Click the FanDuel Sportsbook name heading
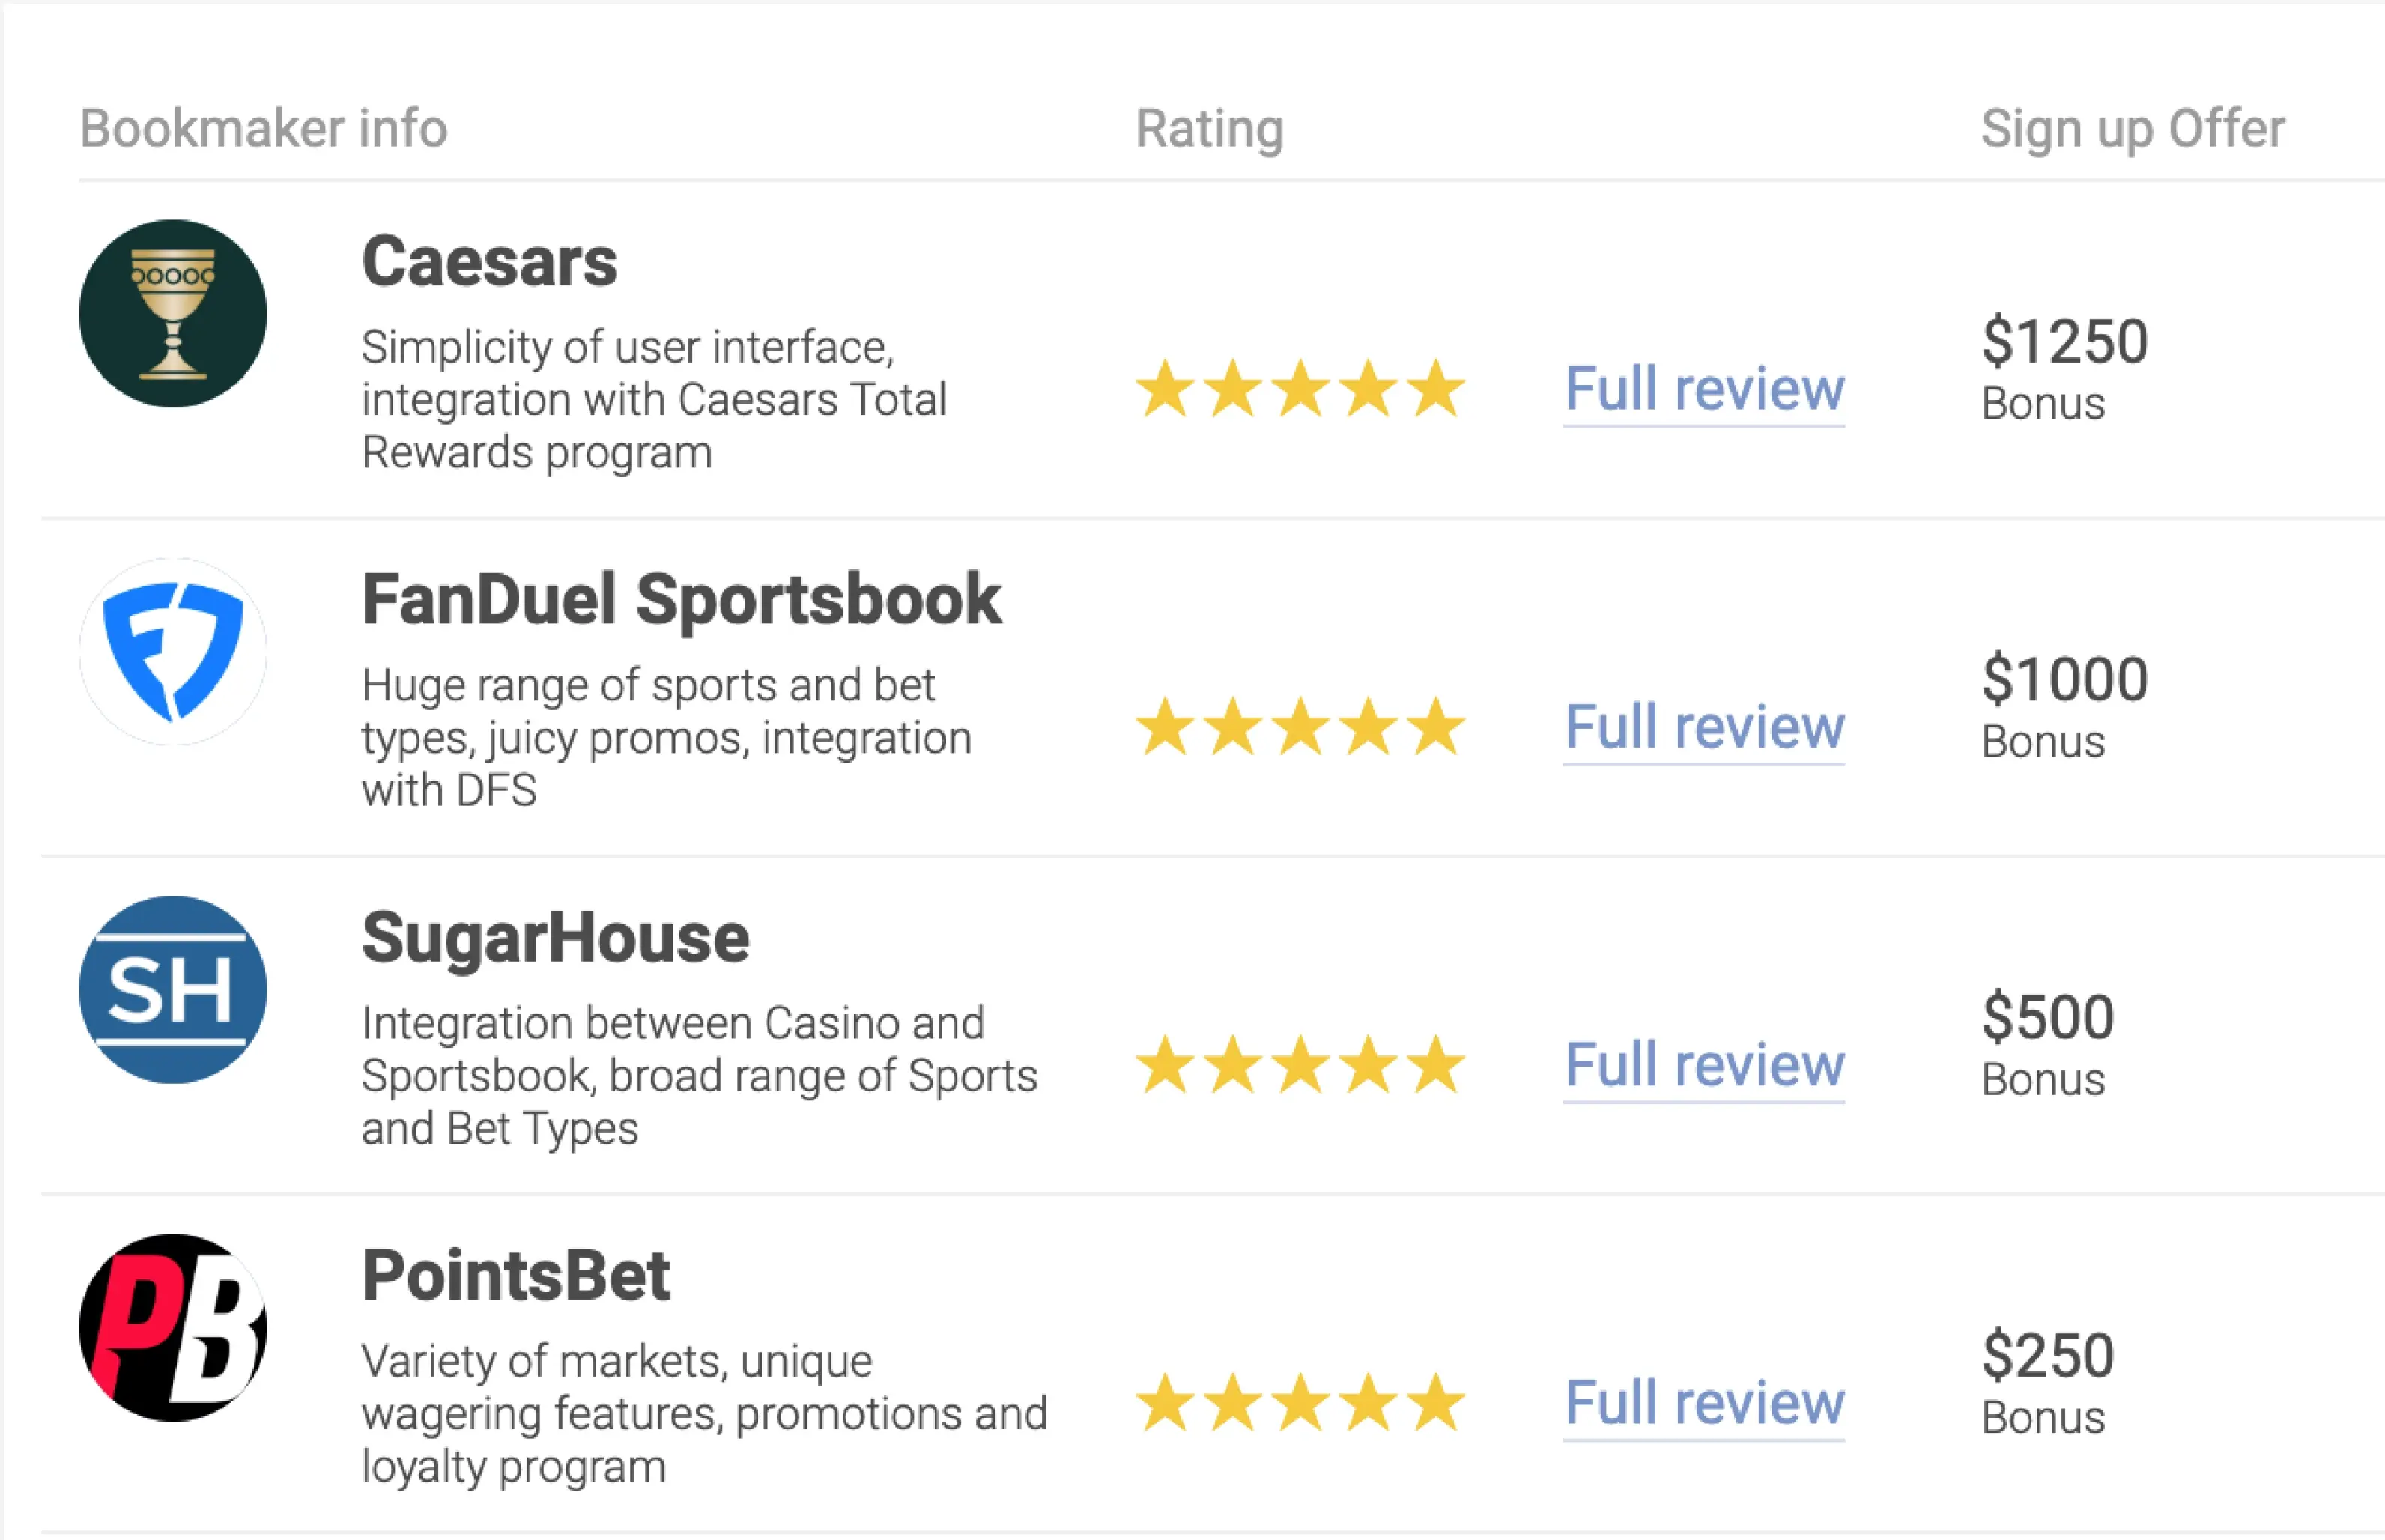The height and width of the screenshot is (1540, 2385). [681, 601]
